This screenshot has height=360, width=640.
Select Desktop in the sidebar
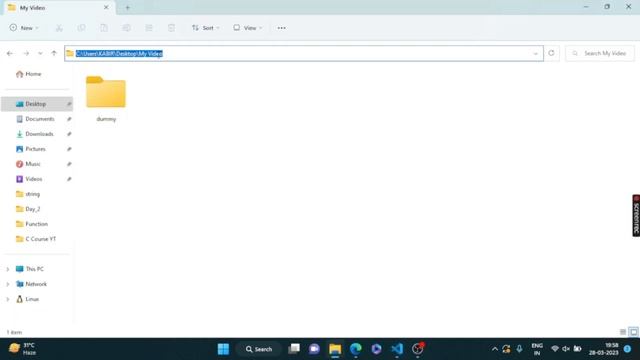tap(37, 104)
